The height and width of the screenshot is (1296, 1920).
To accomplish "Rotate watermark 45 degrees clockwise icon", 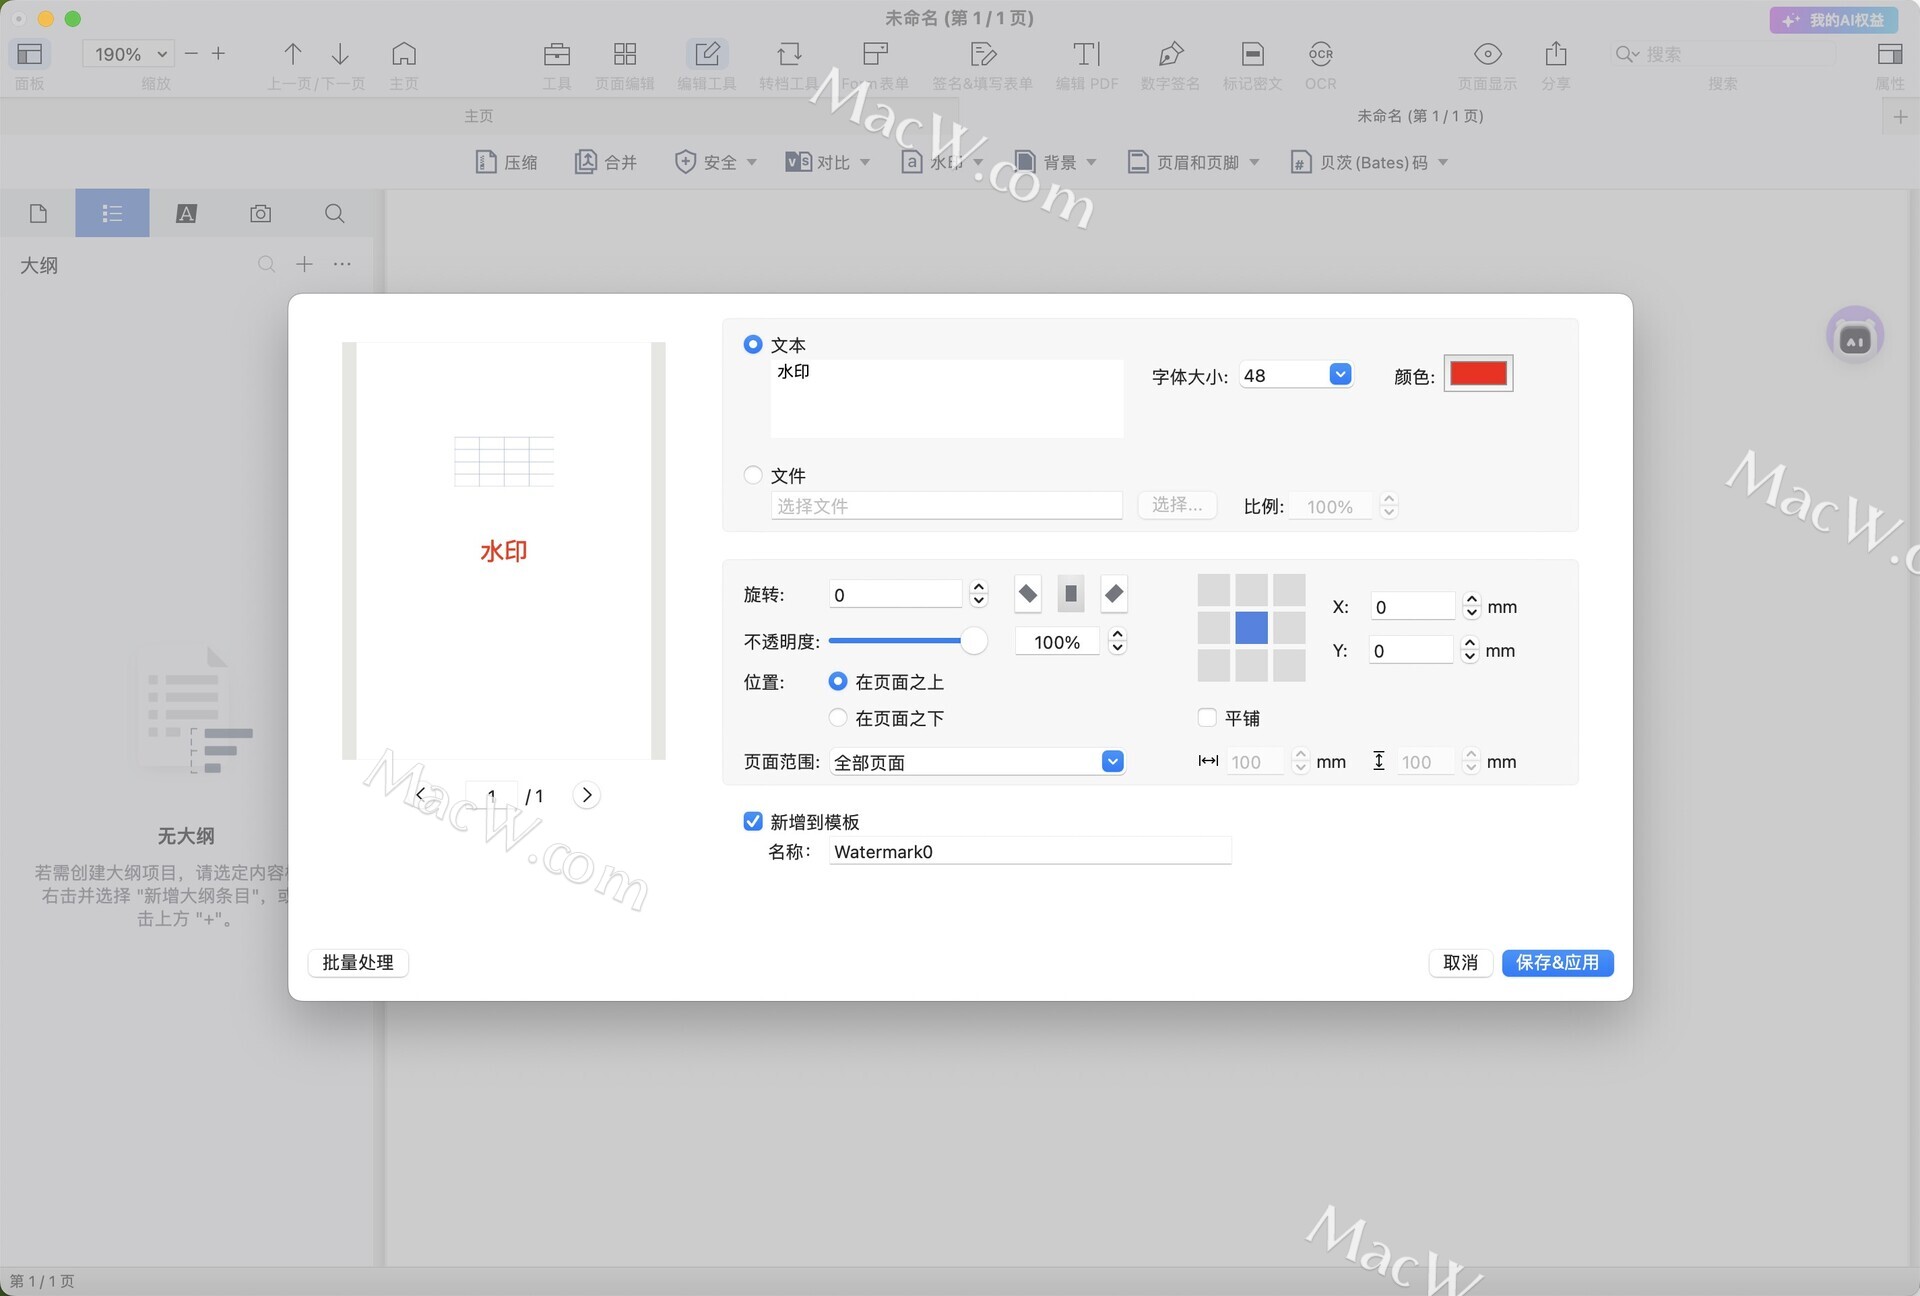I will [1114, 594].
